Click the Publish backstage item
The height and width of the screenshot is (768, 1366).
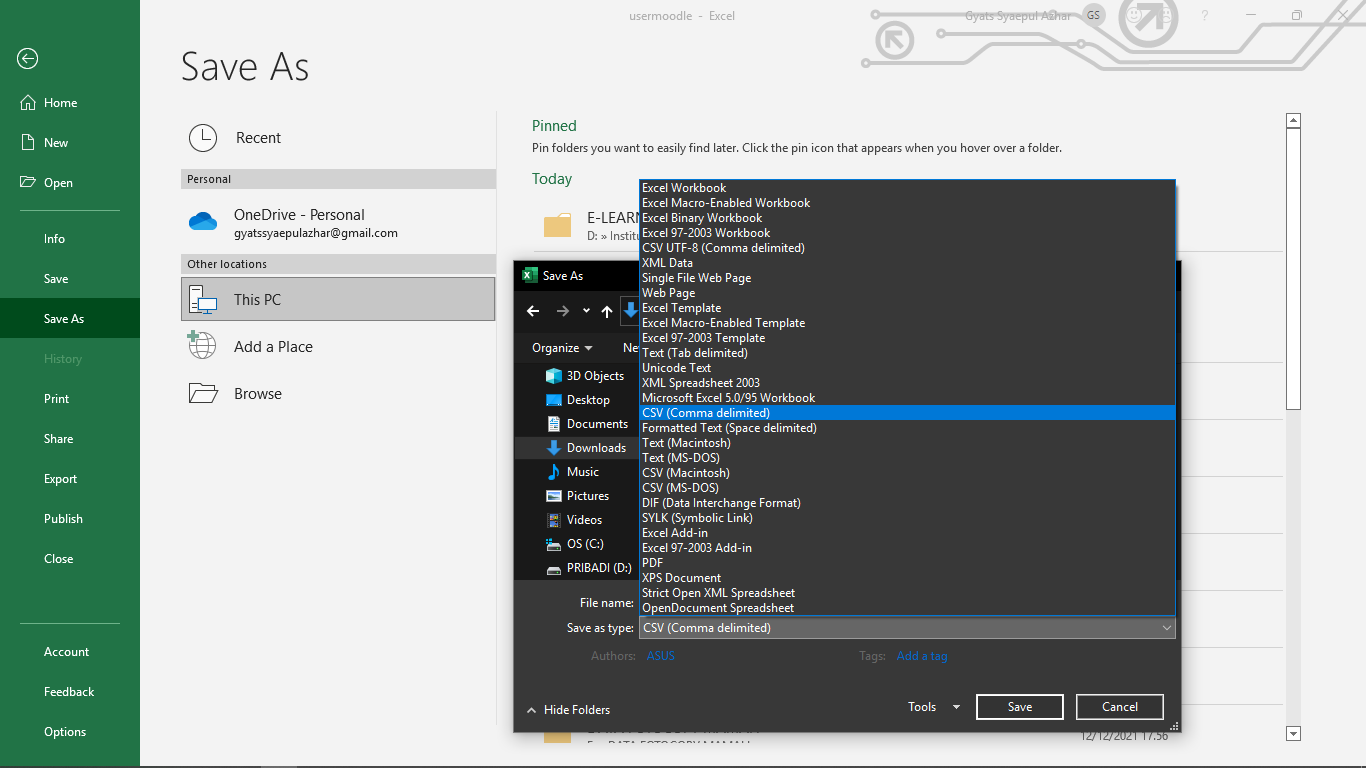click(70, 519)
